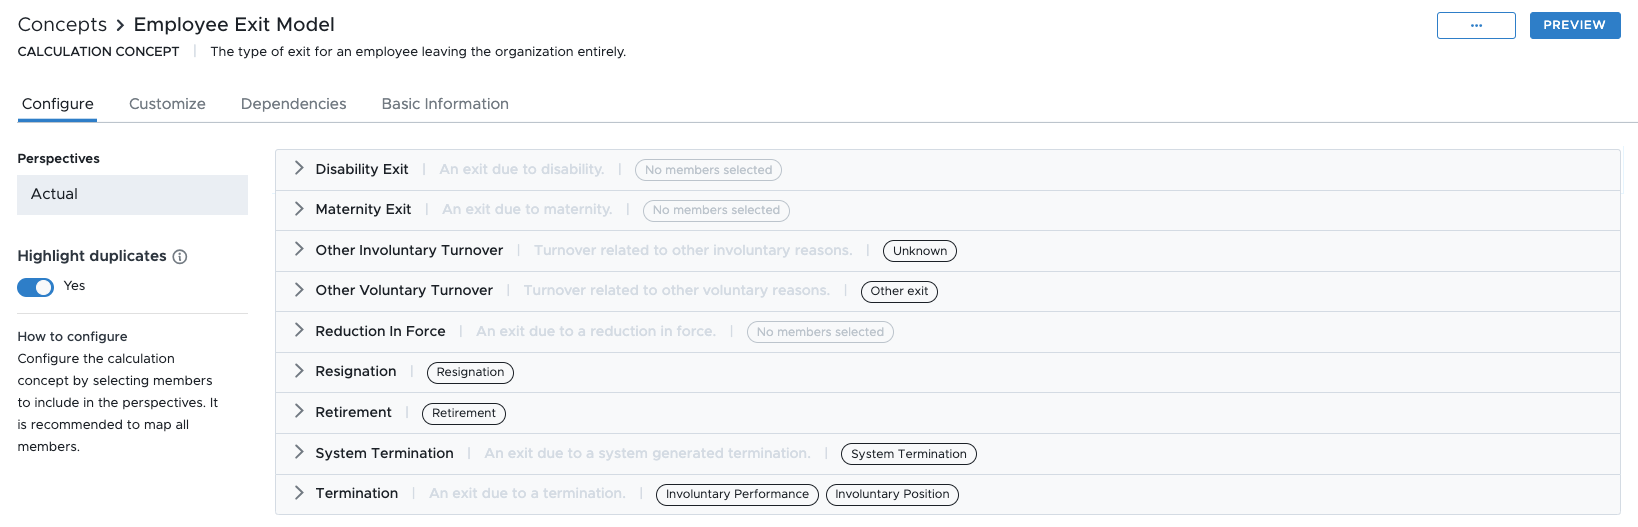Open the Dependencies tab
The height and width of the screenshot is (527, 1638).
[x=293, y=104]
